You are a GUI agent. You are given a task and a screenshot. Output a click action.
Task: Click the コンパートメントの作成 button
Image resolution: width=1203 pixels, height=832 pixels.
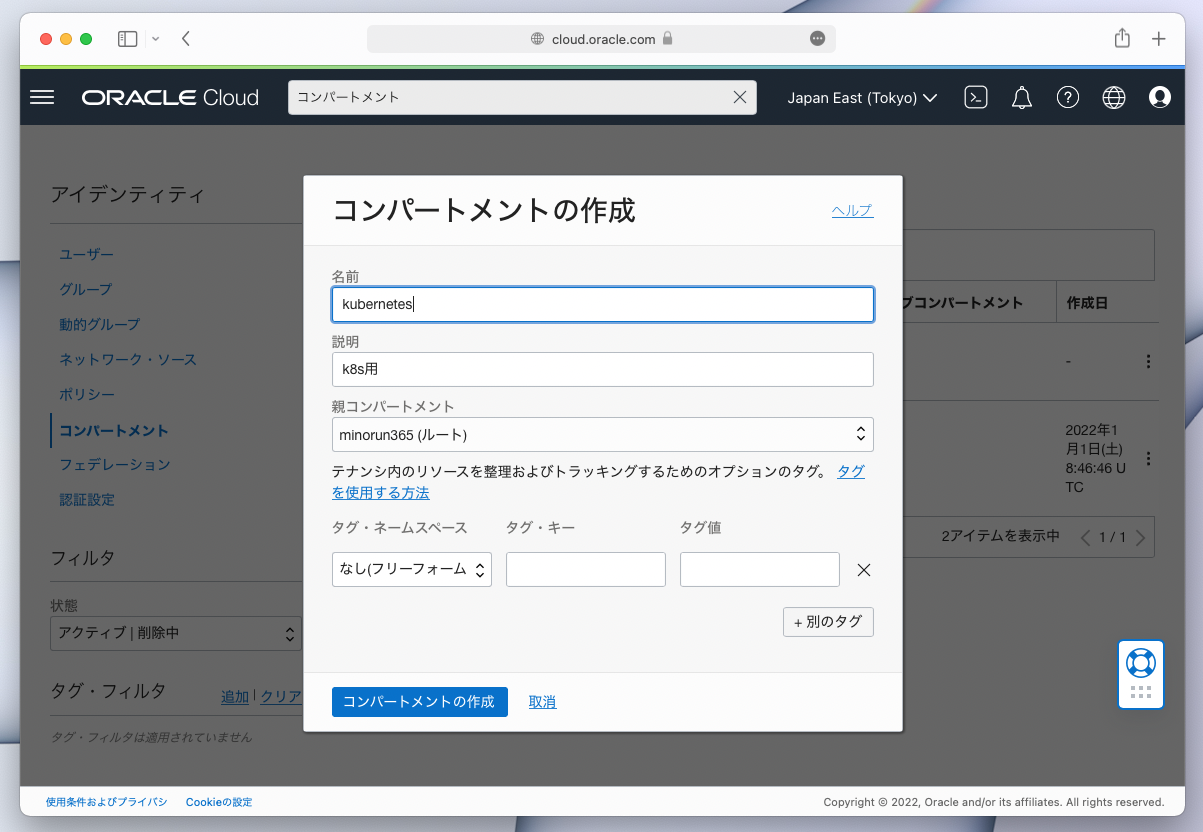click(419, 701)
